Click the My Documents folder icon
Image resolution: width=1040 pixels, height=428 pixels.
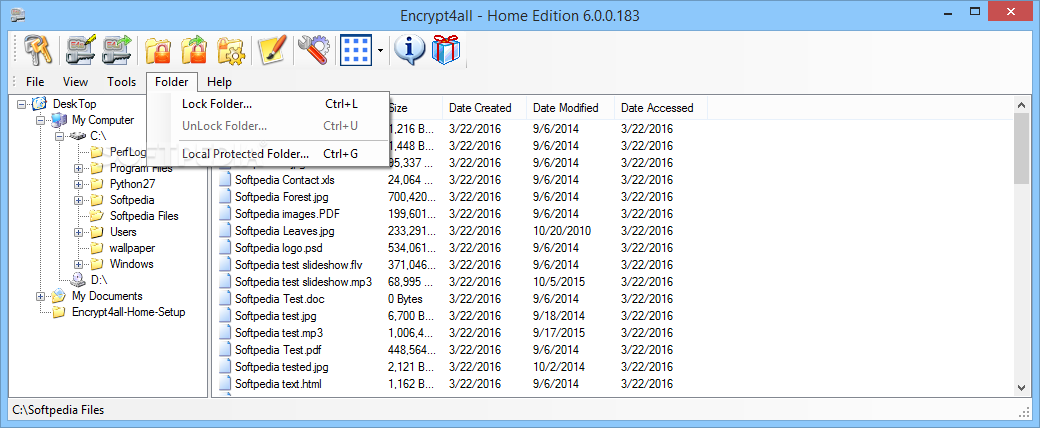click(x=60, y=295)
